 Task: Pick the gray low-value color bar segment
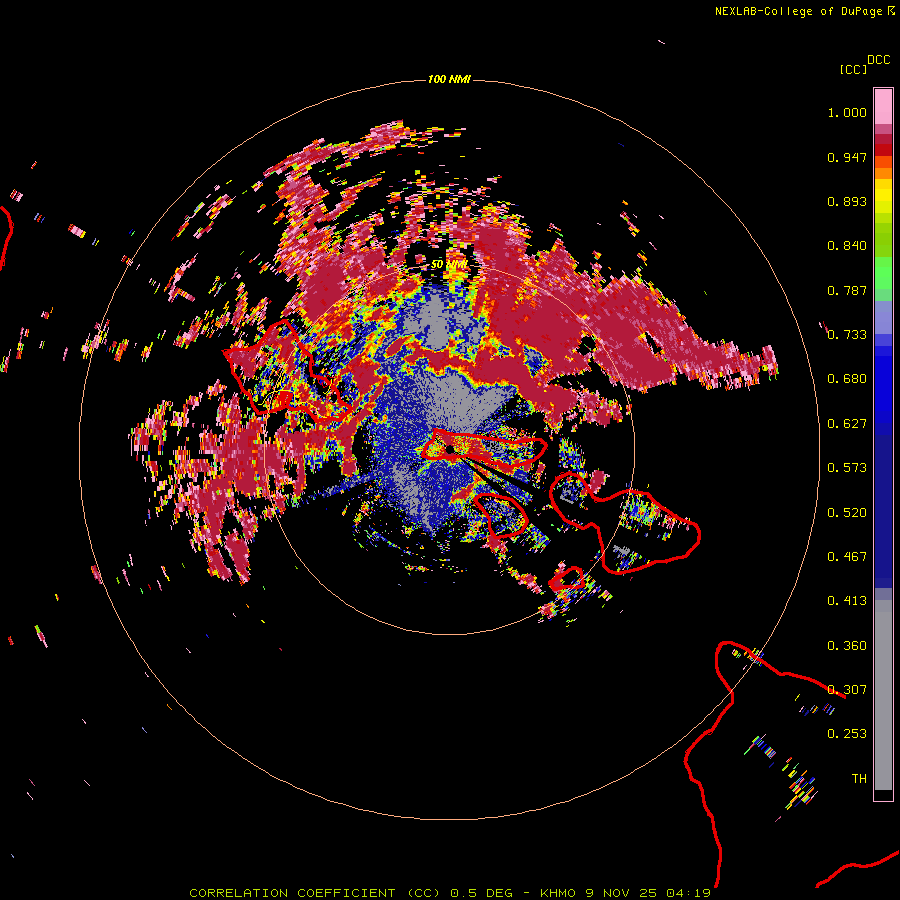[x=883, y=695]
